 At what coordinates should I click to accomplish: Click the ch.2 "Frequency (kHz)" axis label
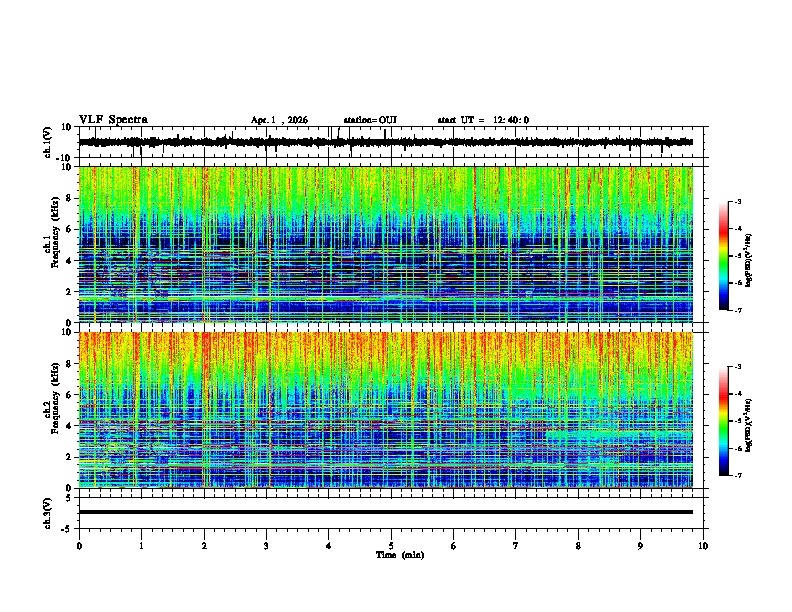[x=55, y=398]
